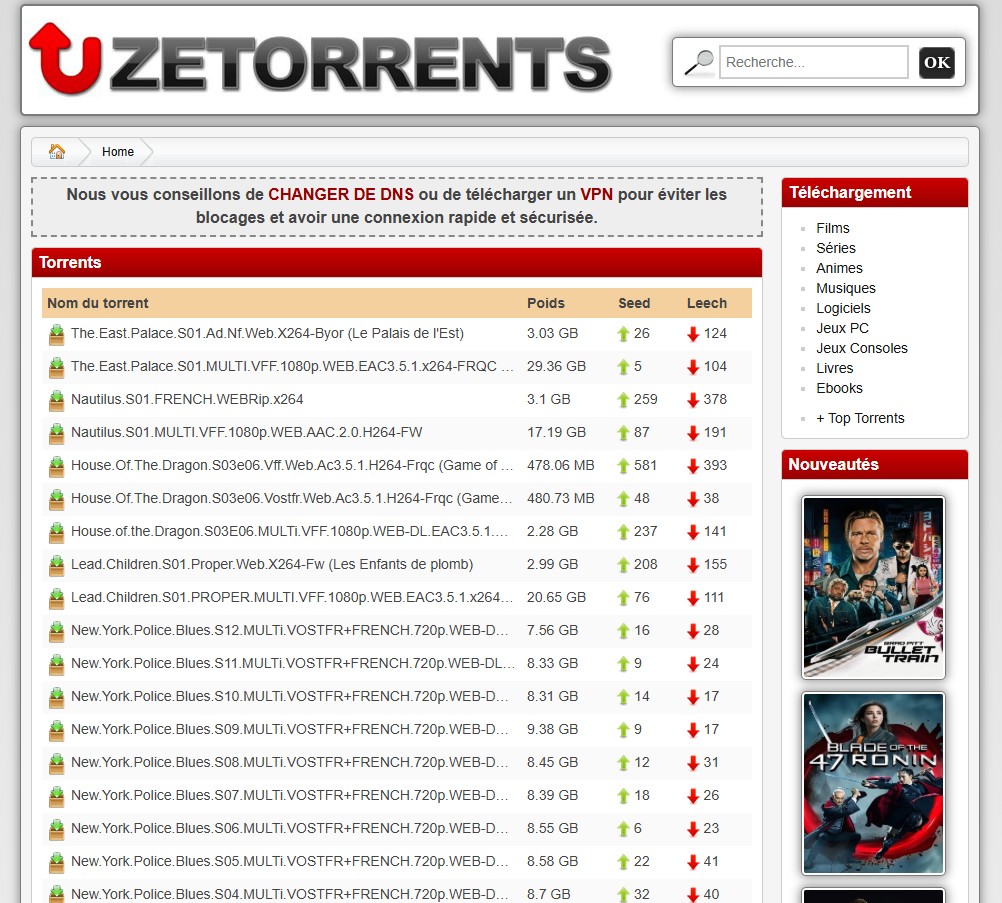Click download icon for New.York.Police.Blues.S08 row
Viewport: 1002px width, 903px height.
pos(57,764)
